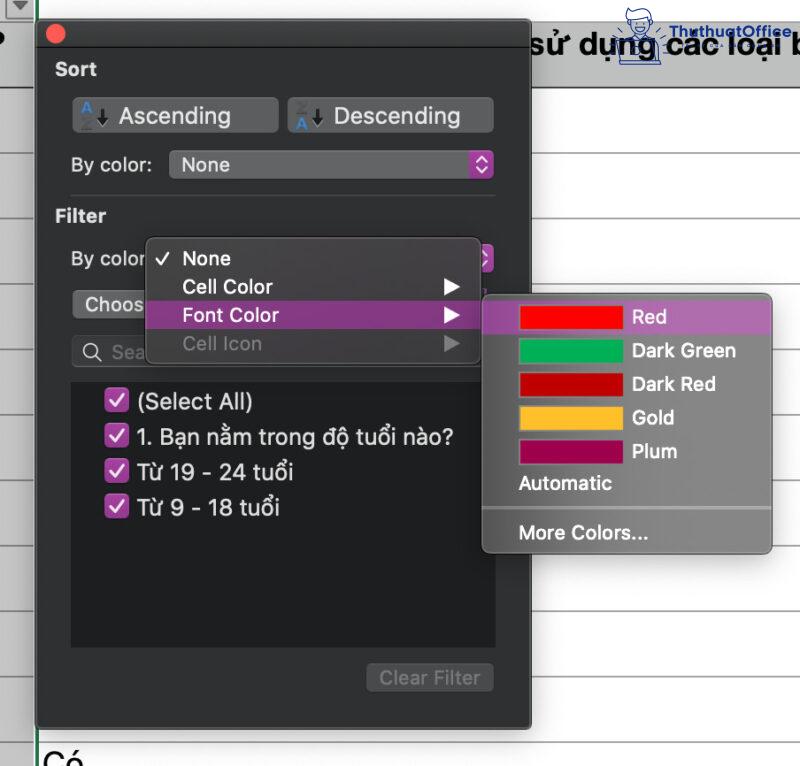Choose Automatic in the font color submenu
The image size is (800, 766).
coord(565,483)
